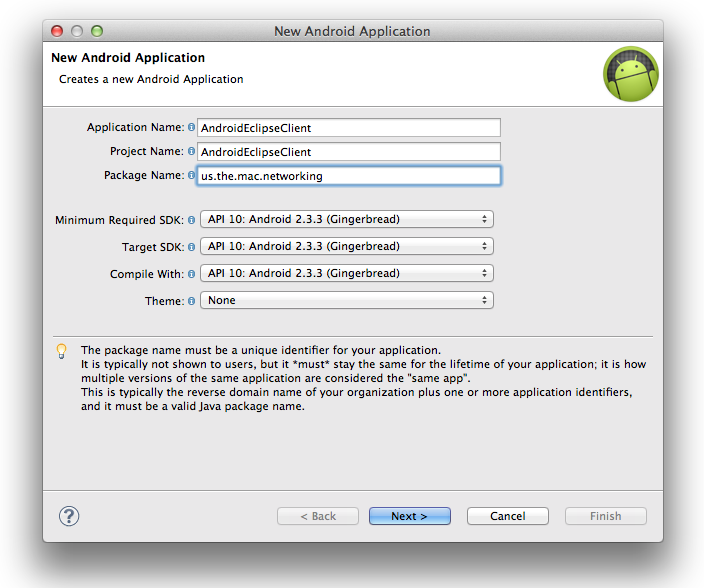Image resolution: width=704 pixels, height=588 pixels.
Task: Click the info icon beside Package Name
Action: click(x=191, y=175)
